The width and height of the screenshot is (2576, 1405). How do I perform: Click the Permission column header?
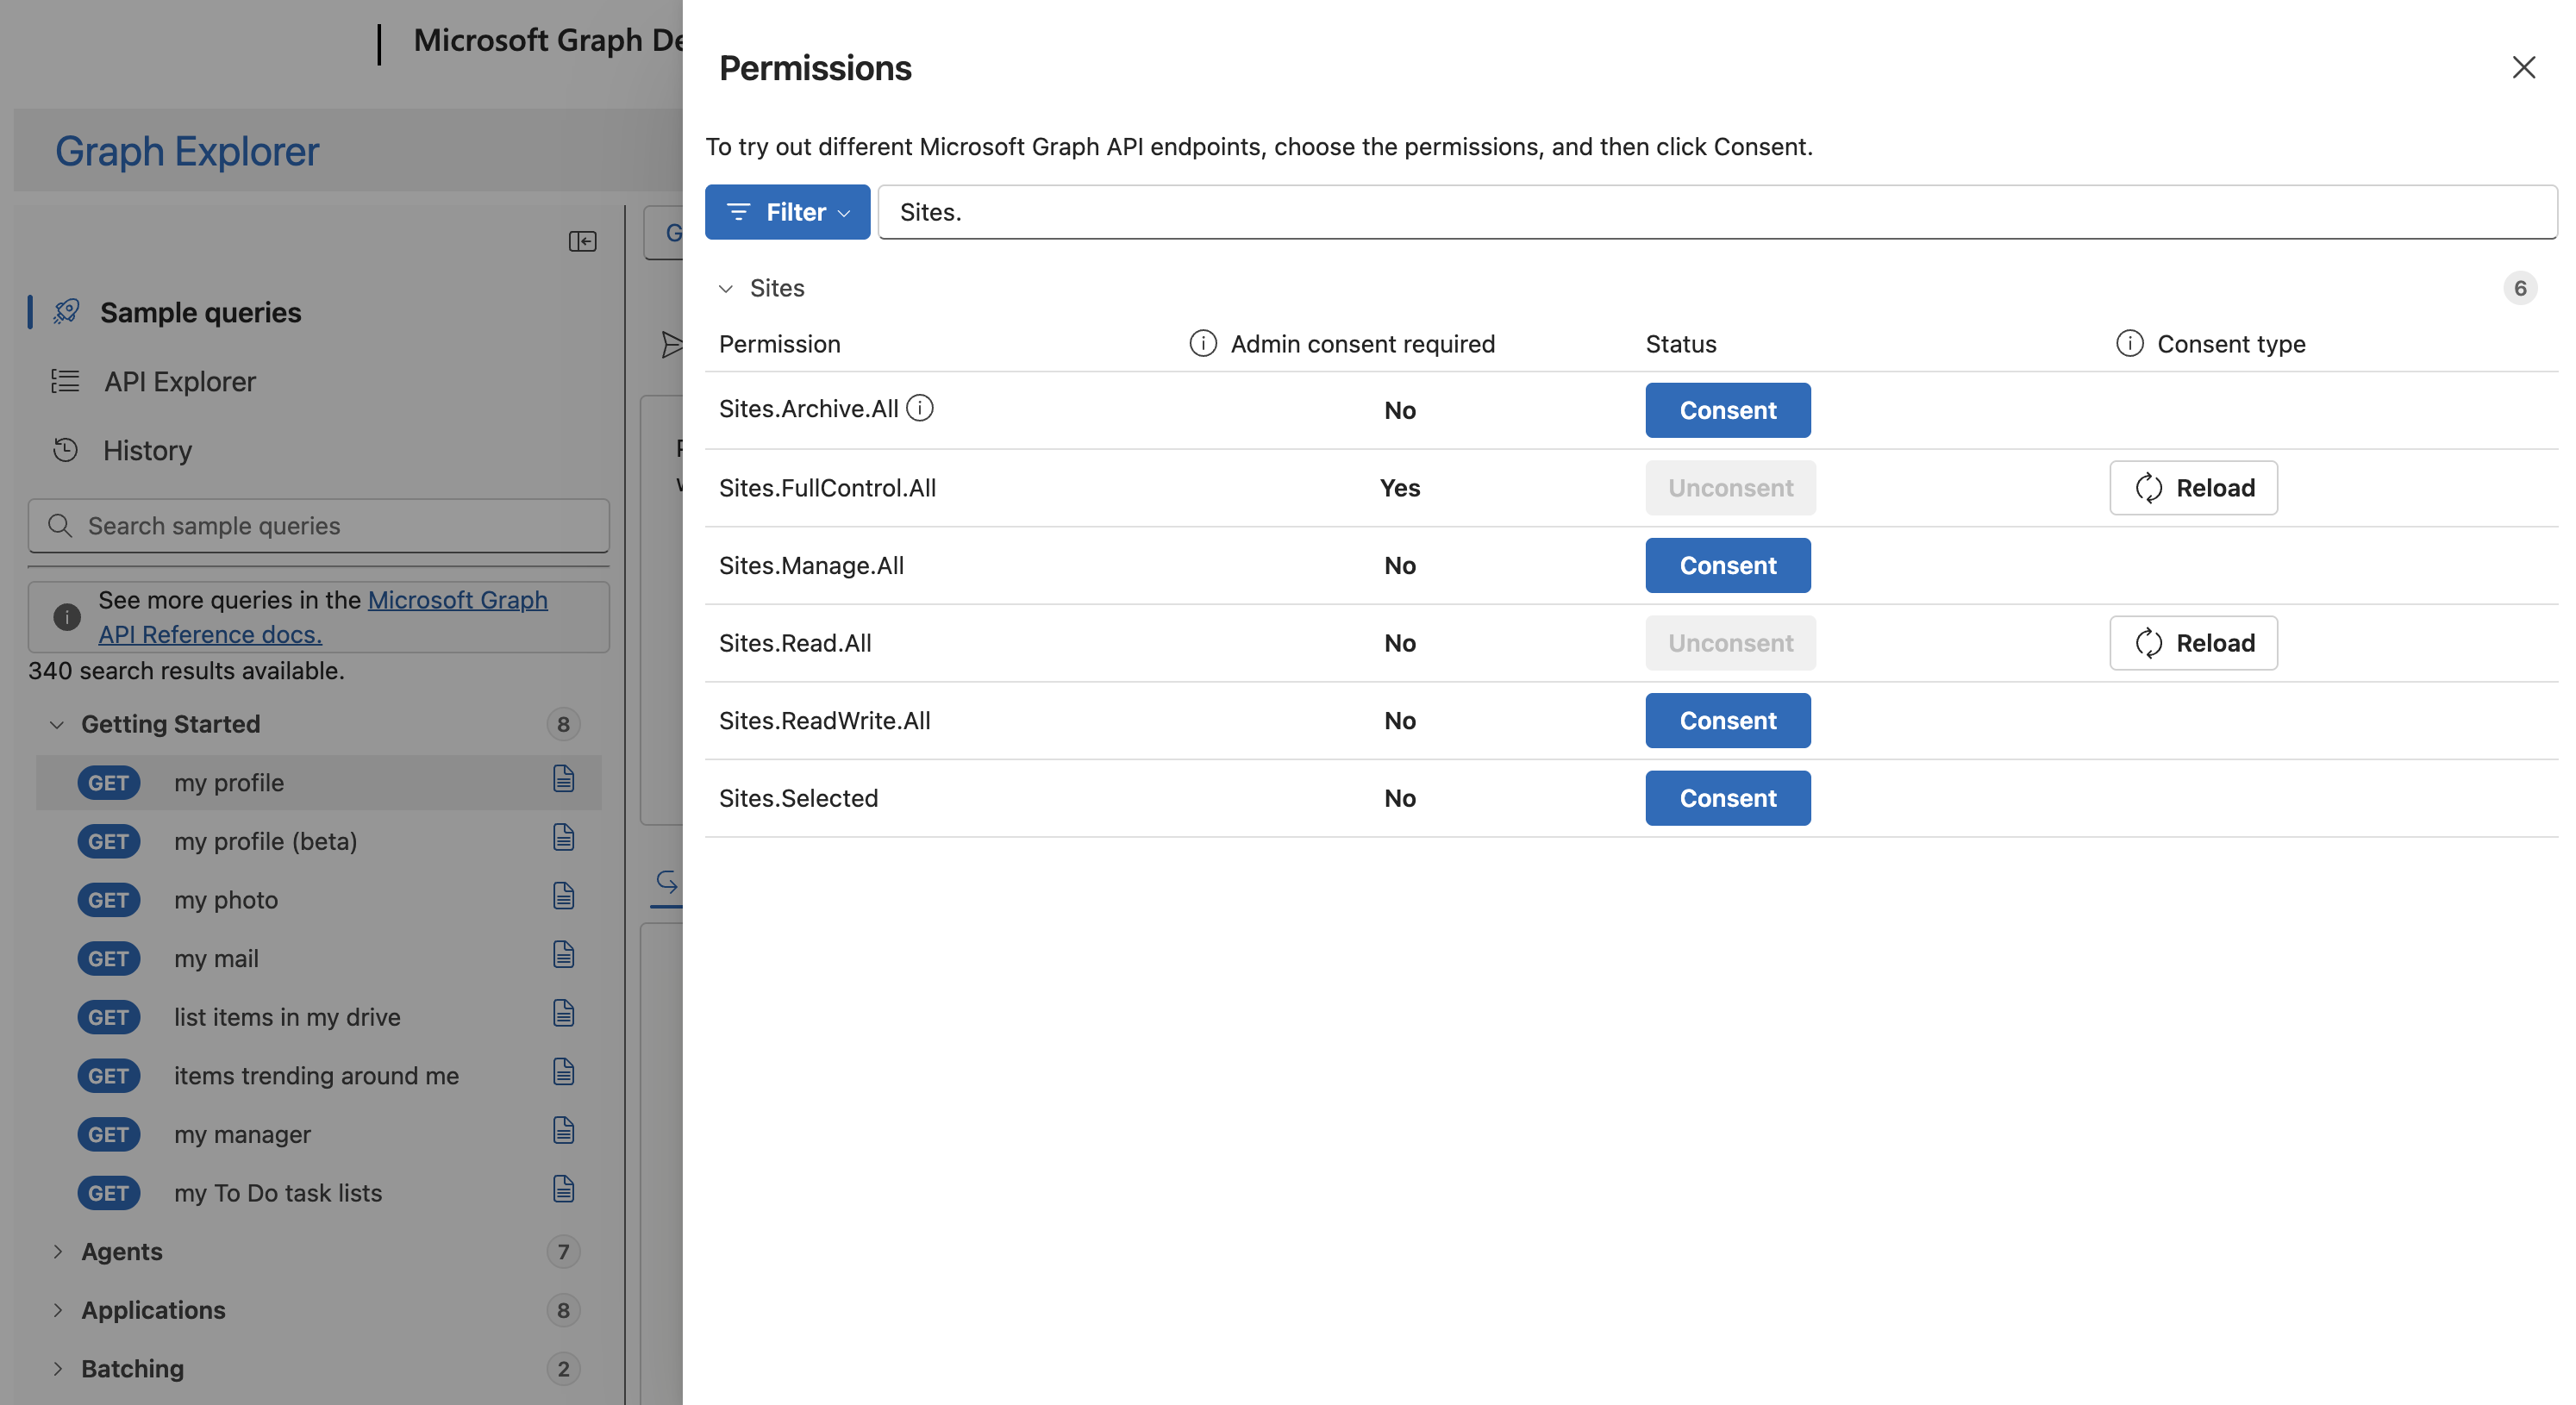[779, 344]
